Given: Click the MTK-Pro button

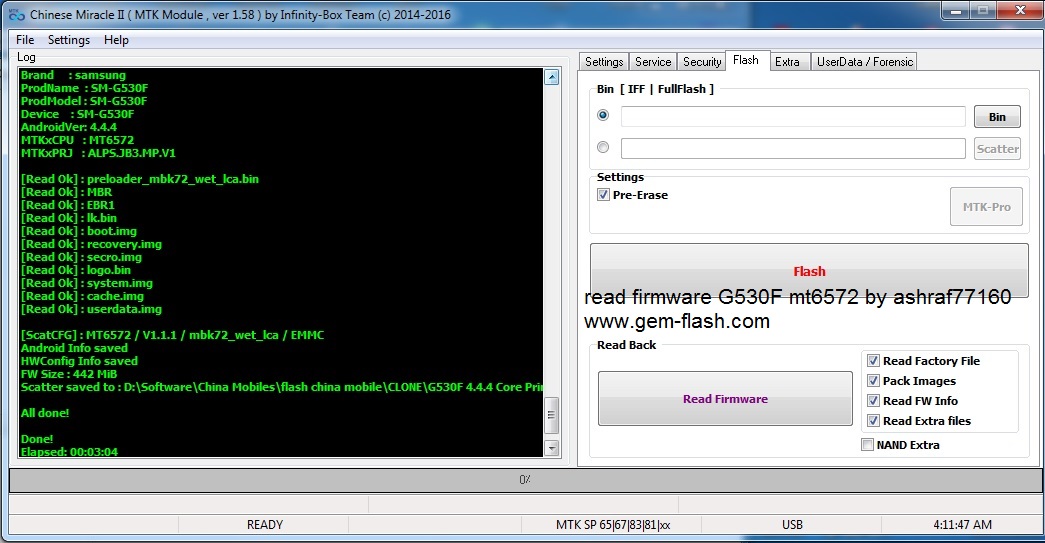Looking at the screenshot, I should click(986, 207).
